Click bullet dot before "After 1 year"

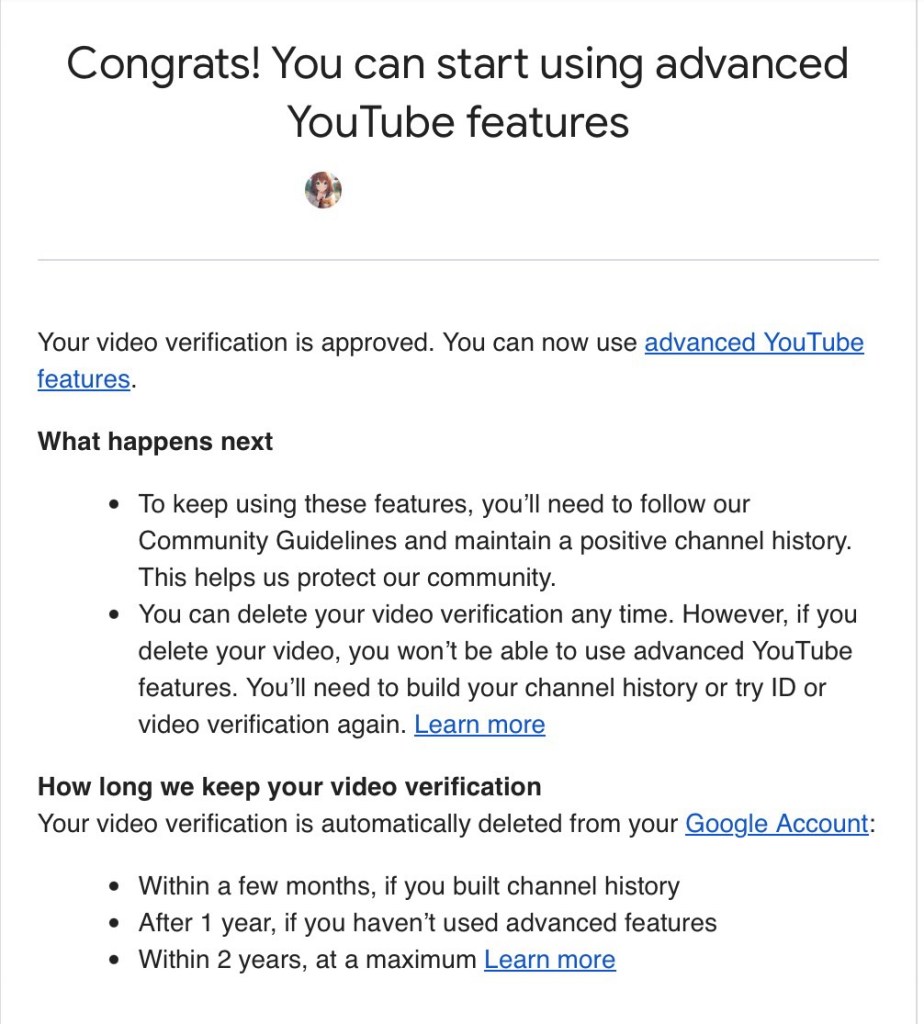117,923
